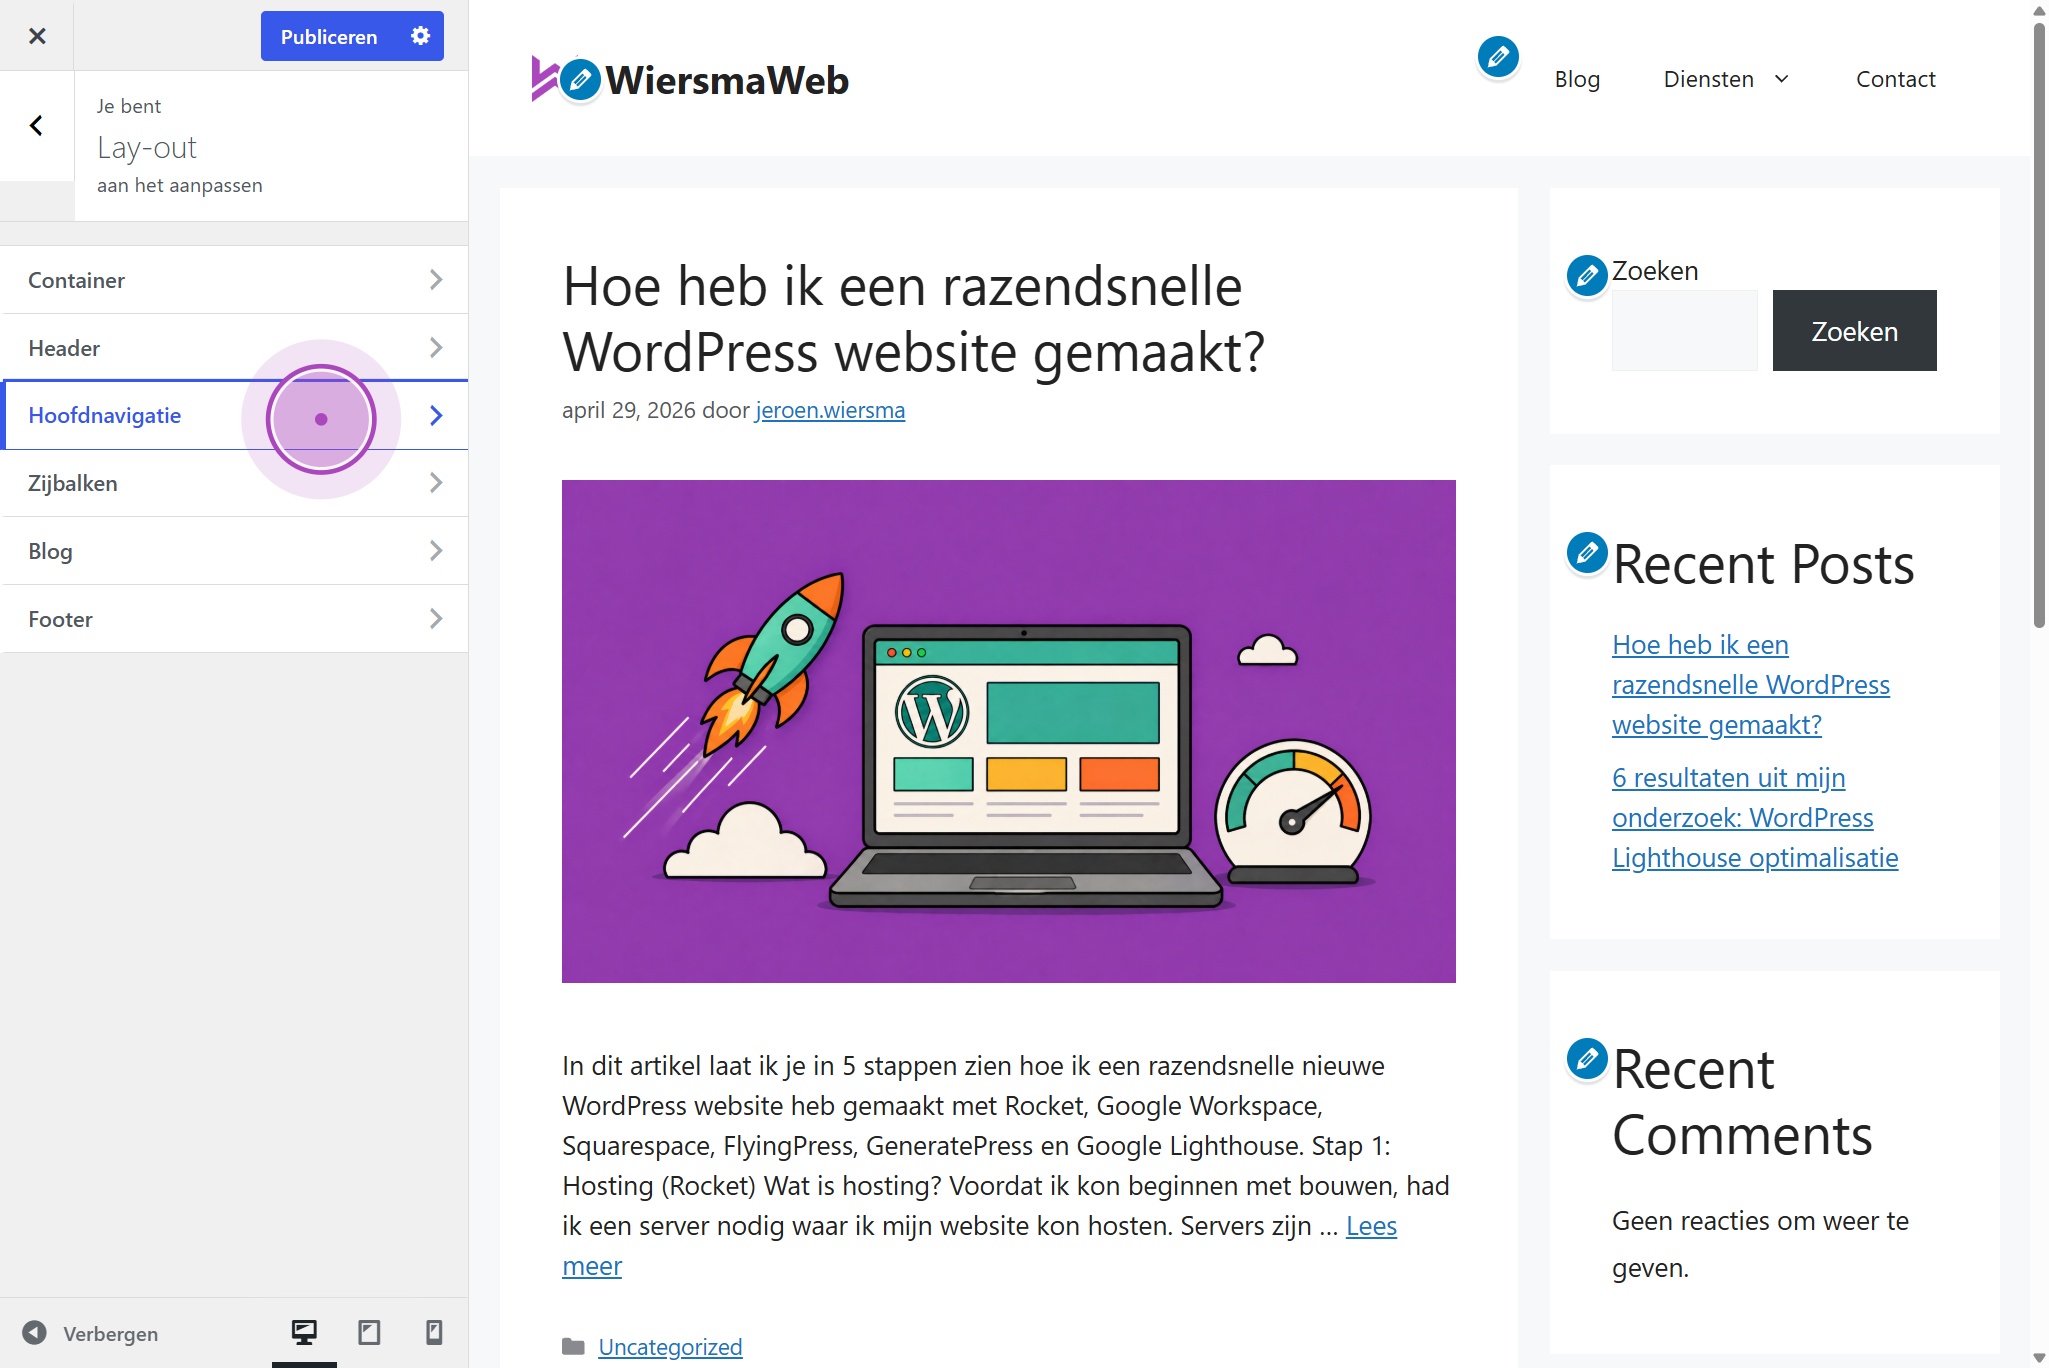The image size is (2049, 1368).
Task: Expand Container via its chevron arrow
Action: pyautogui.click(x=436, y=280)
